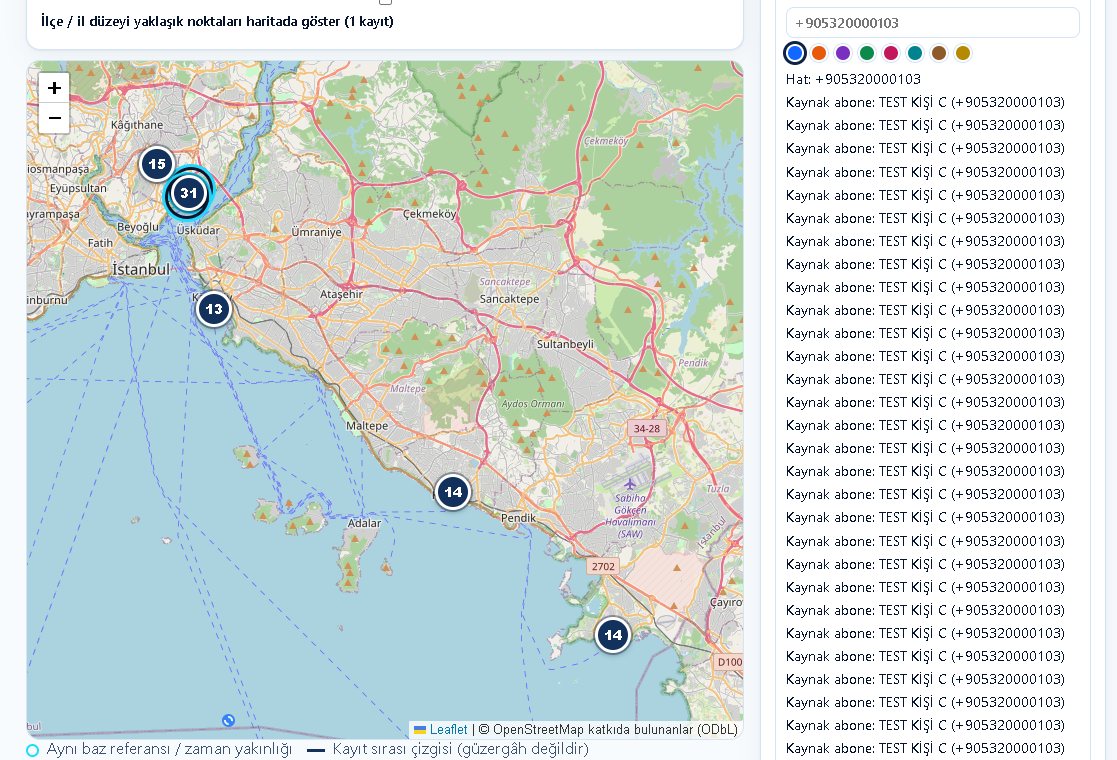Click the 34-28 road shield on the map
This screenshot has height=760, width=1117.
[x=647, y=428]
